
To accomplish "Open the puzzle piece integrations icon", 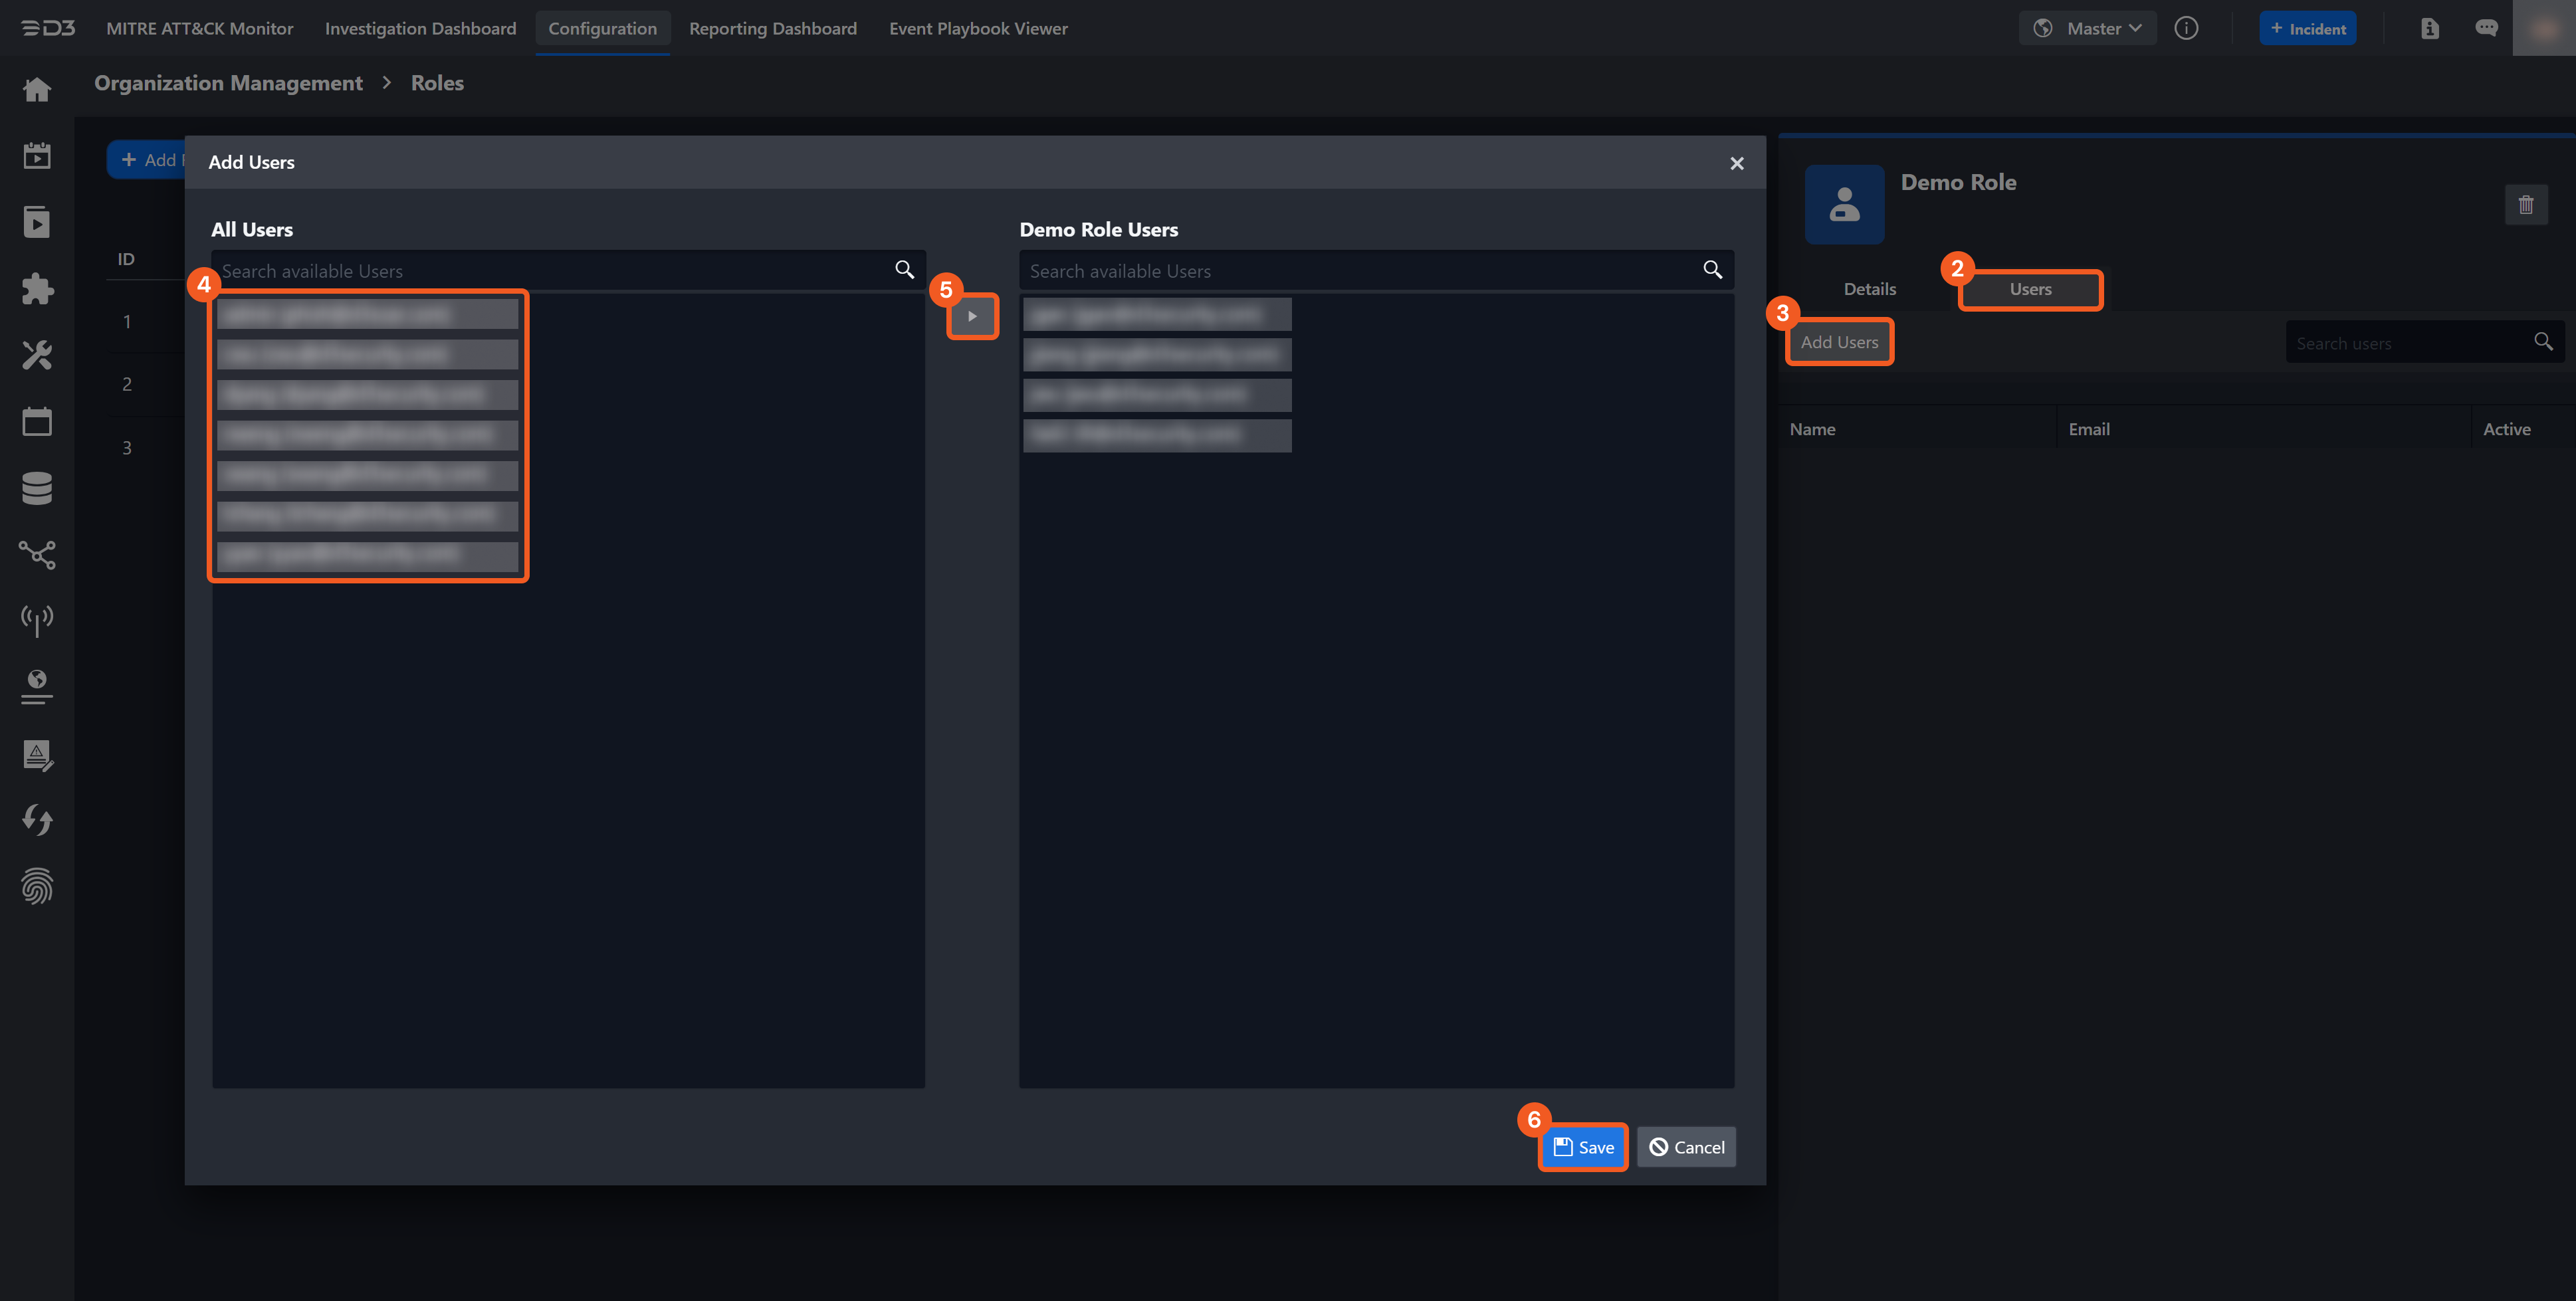I will click(37, 289).
